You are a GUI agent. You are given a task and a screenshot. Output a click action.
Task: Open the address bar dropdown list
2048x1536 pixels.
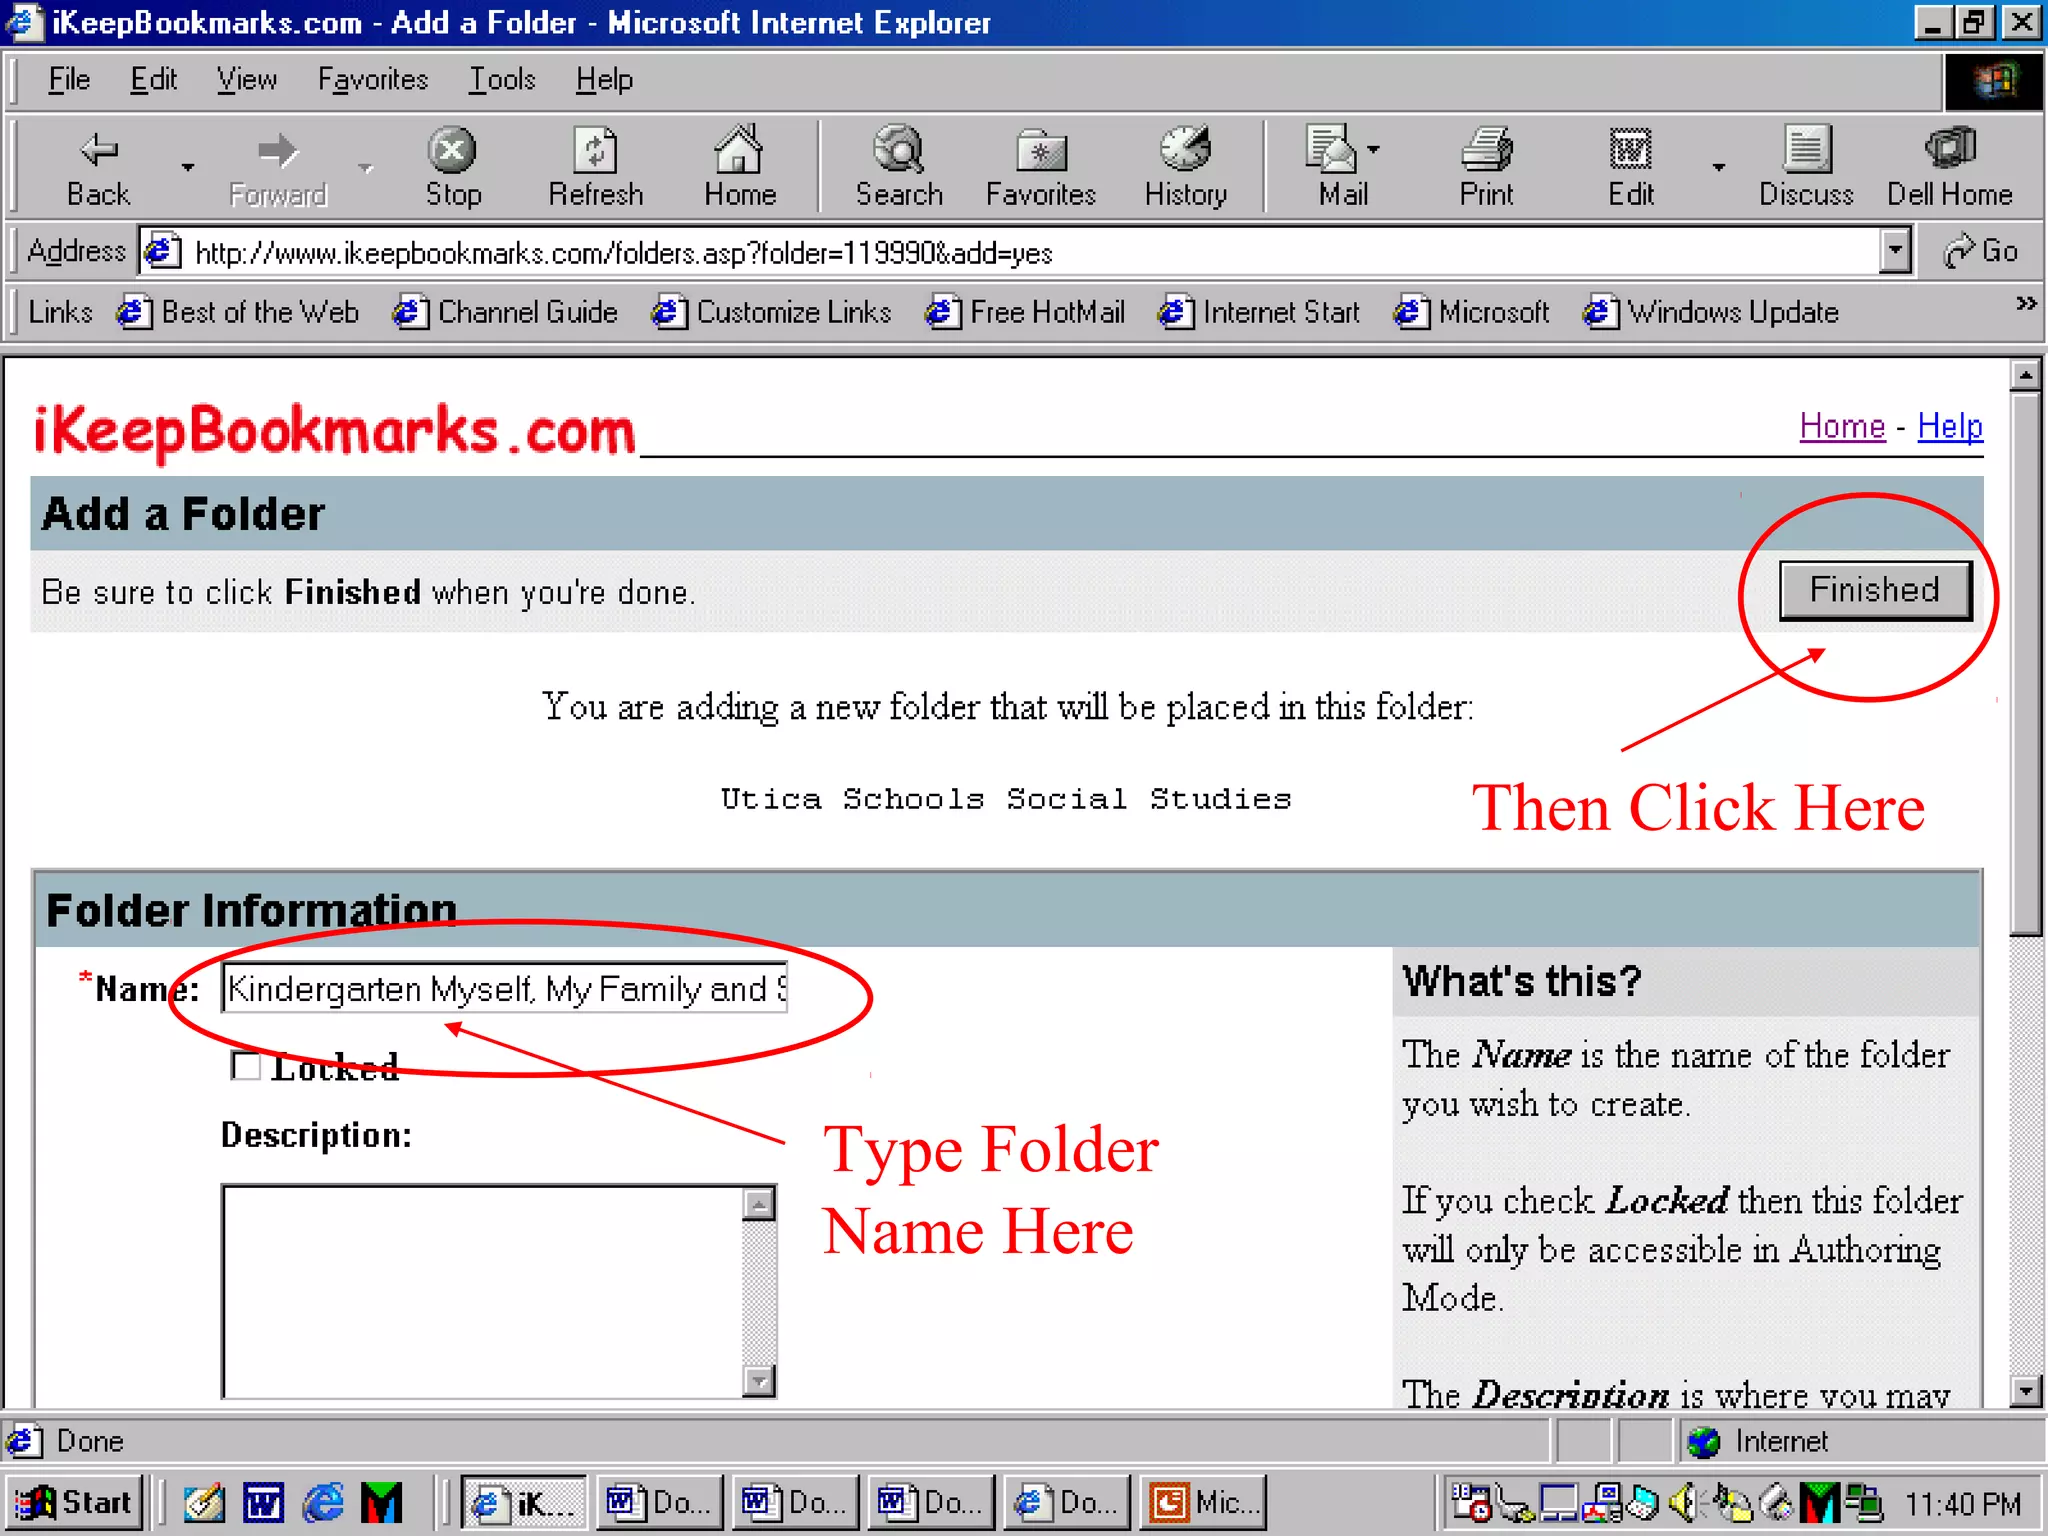pos(1895,251)
